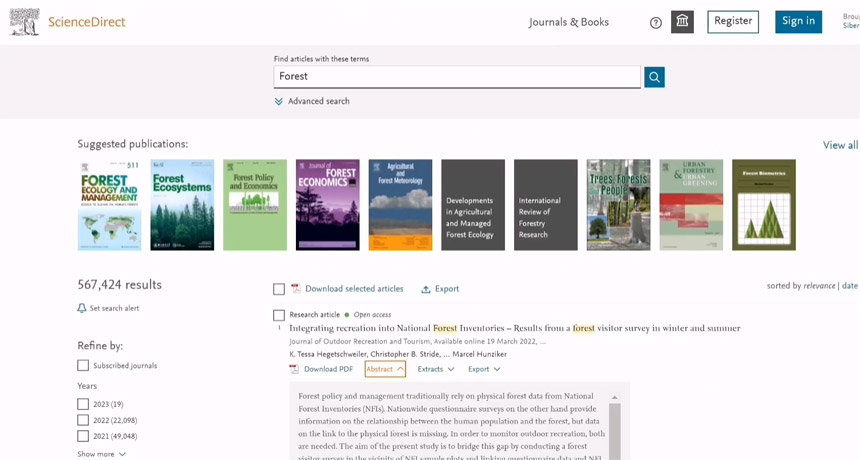This screenshot has width=860, height=460.
Task: Click the Elsevier tree logo
Action: (24, 22)
